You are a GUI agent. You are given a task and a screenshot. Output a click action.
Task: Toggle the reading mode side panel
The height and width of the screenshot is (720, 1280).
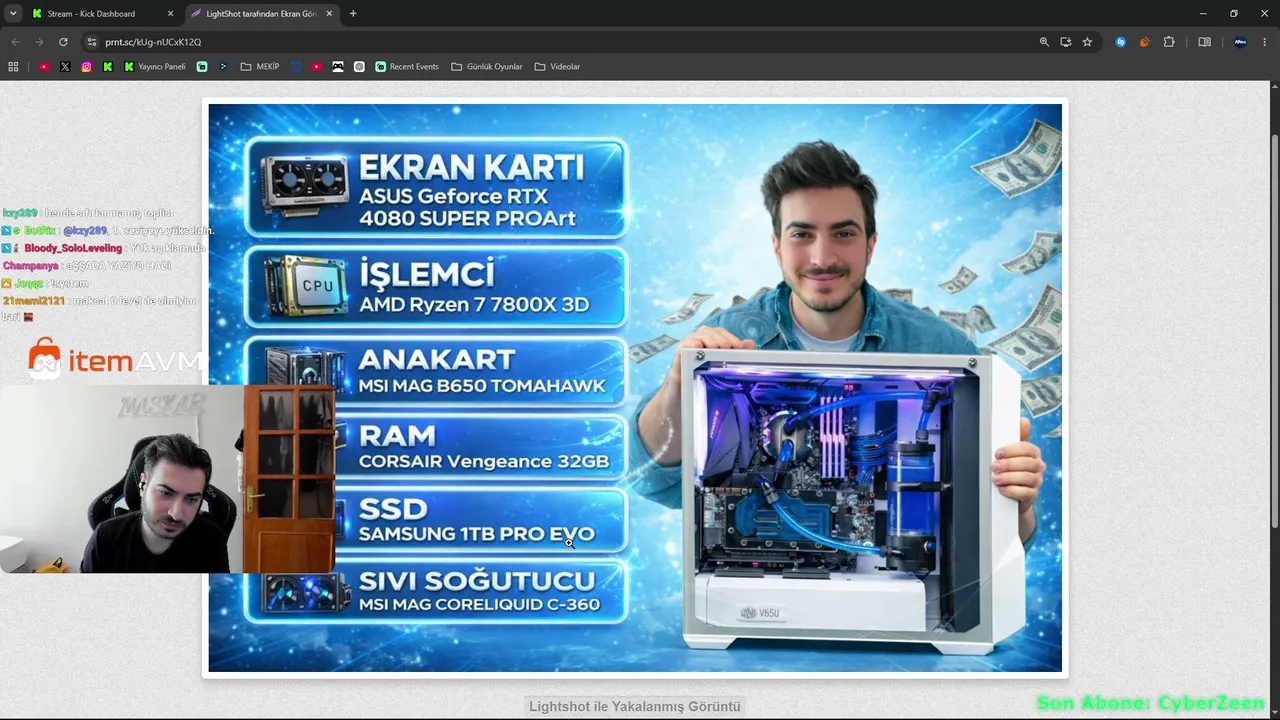1204,42
